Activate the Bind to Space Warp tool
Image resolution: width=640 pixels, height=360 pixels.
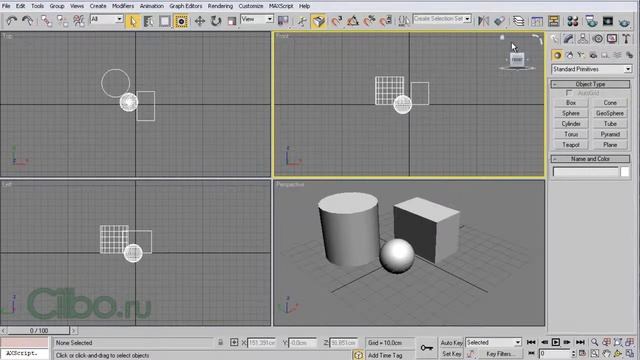click(78, 20)
